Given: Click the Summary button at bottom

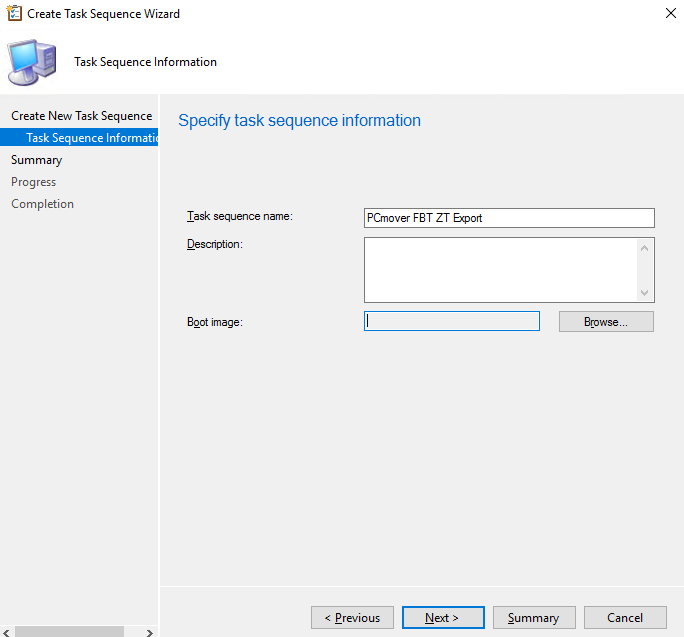Looking at the screenshot, I should click(534, 617).
